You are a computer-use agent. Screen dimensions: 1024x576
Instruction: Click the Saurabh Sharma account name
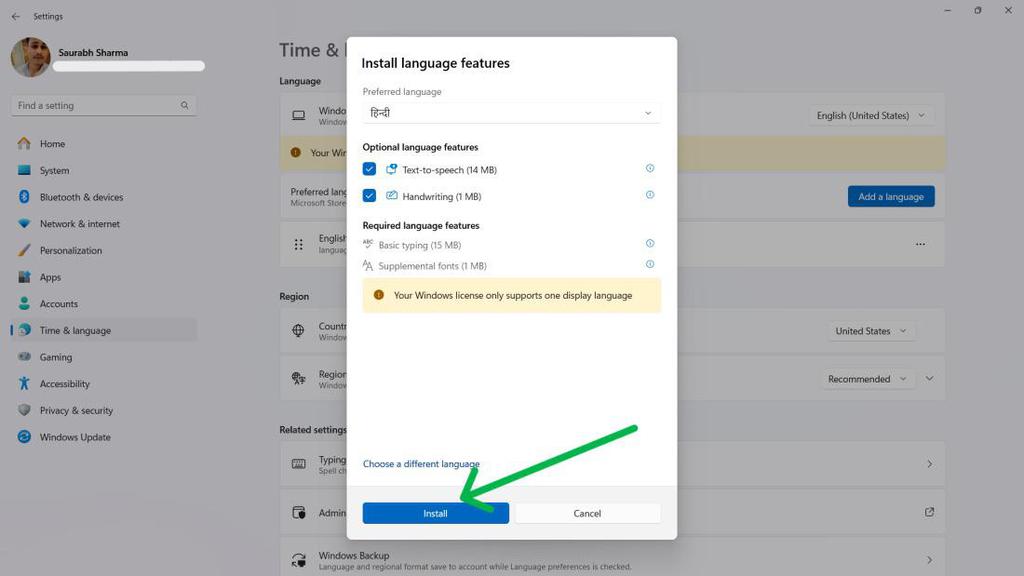pyautogui.click(x=93, y=52)
